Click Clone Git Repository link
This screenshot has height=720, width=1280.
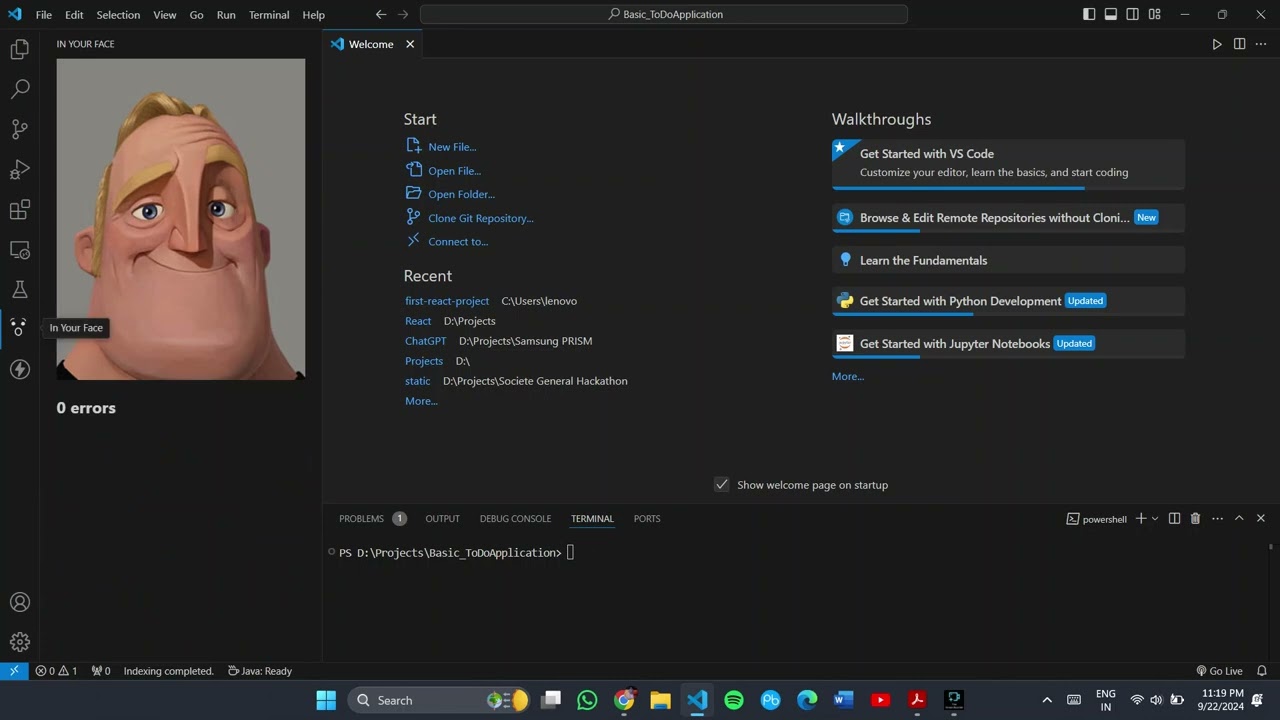tap(469, 218)
